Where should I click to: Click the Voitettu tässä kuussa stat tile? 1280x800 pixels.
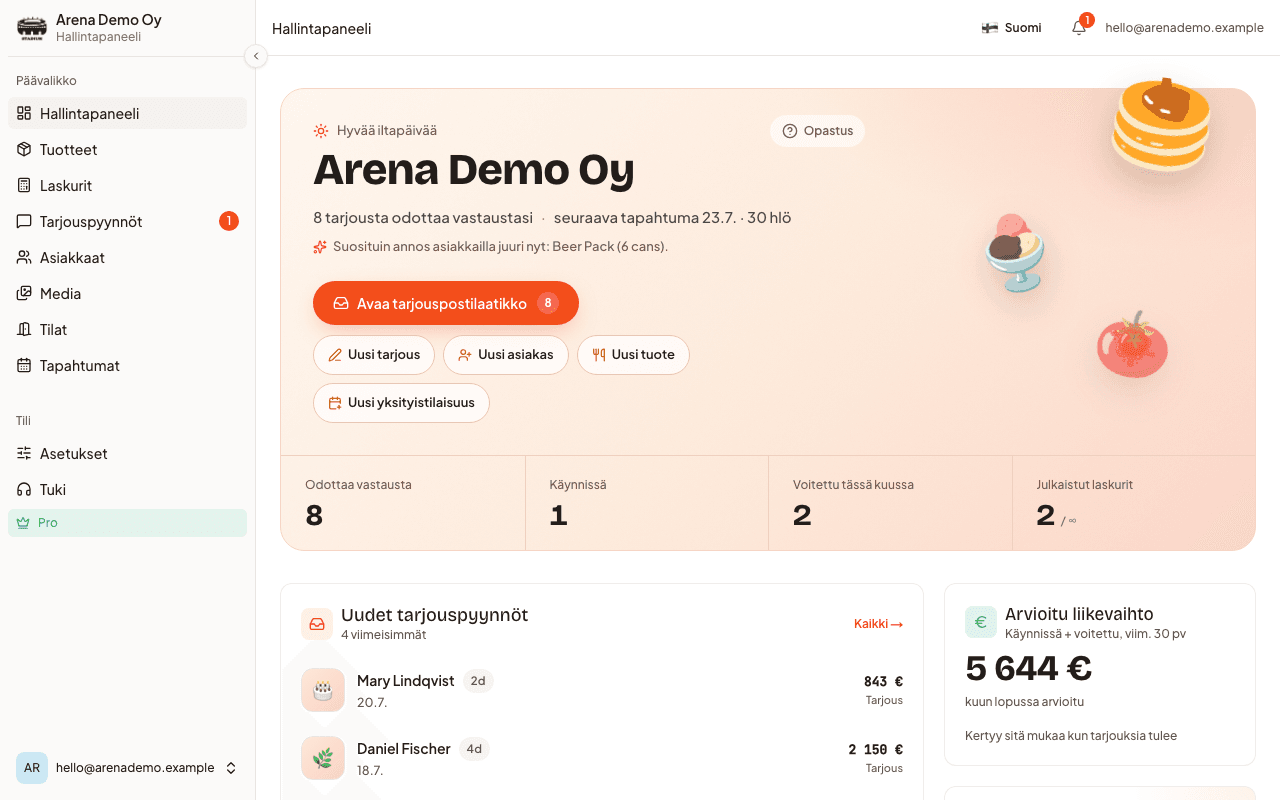(x=891, y=503)
